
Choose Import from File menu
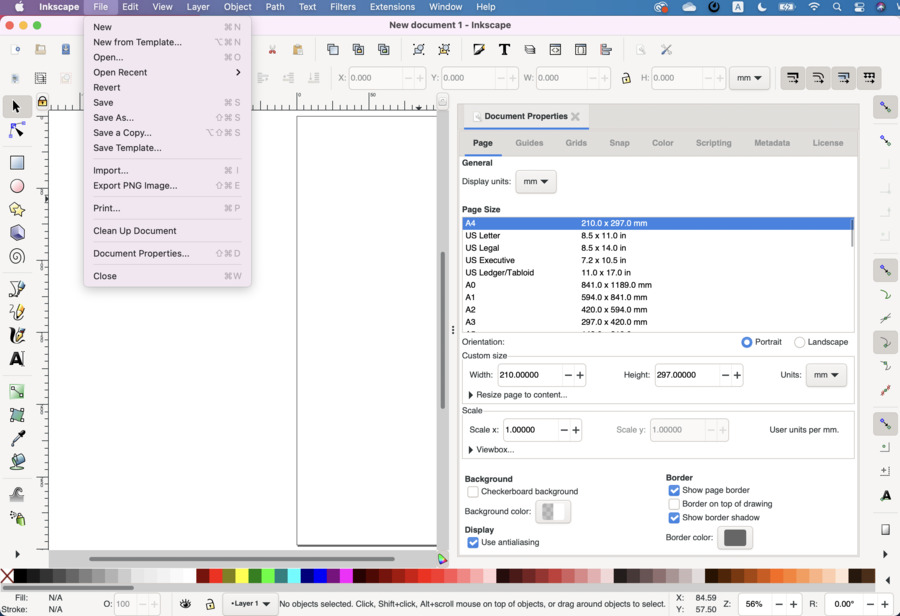click(166, 171)
